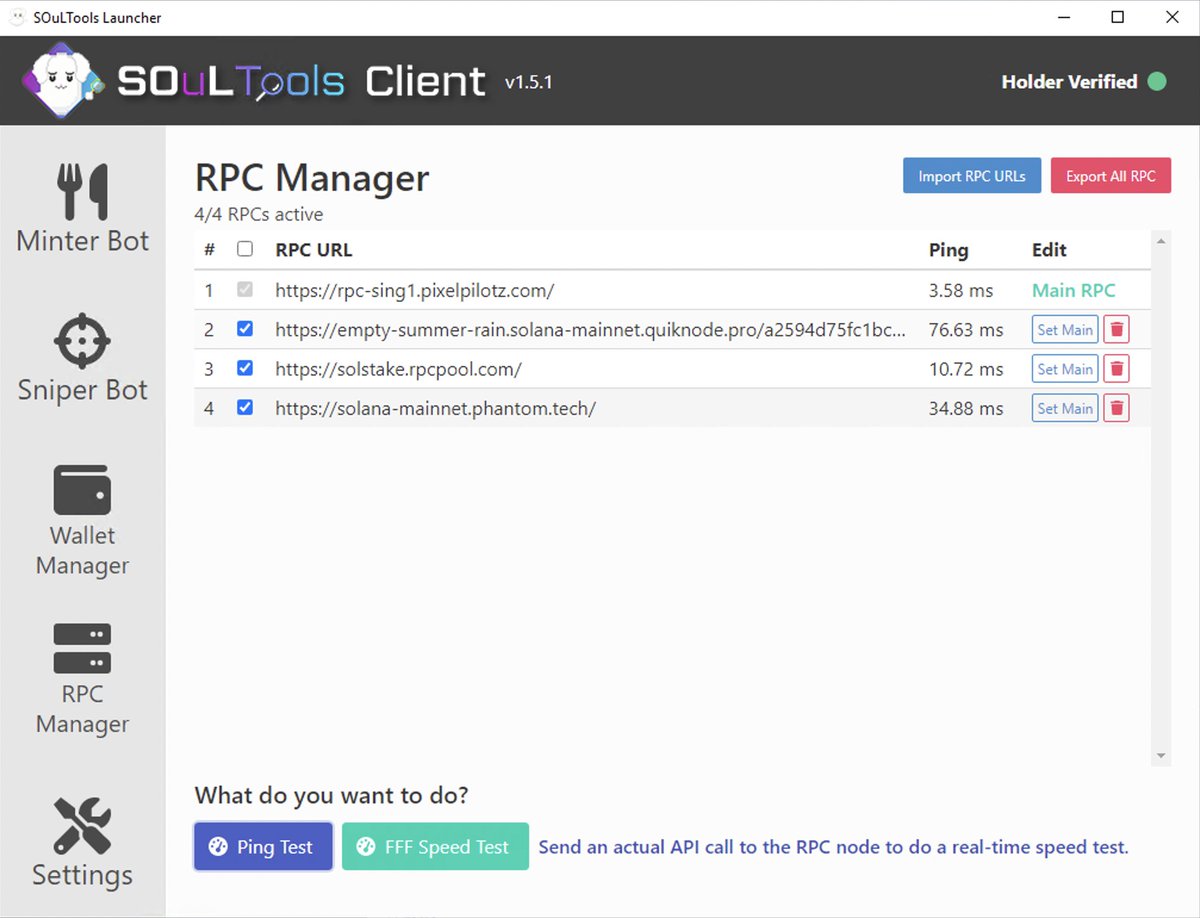Click scrollbar up arrow of RPC table
Screen dimensions: 1200x918
(1161, 241)
